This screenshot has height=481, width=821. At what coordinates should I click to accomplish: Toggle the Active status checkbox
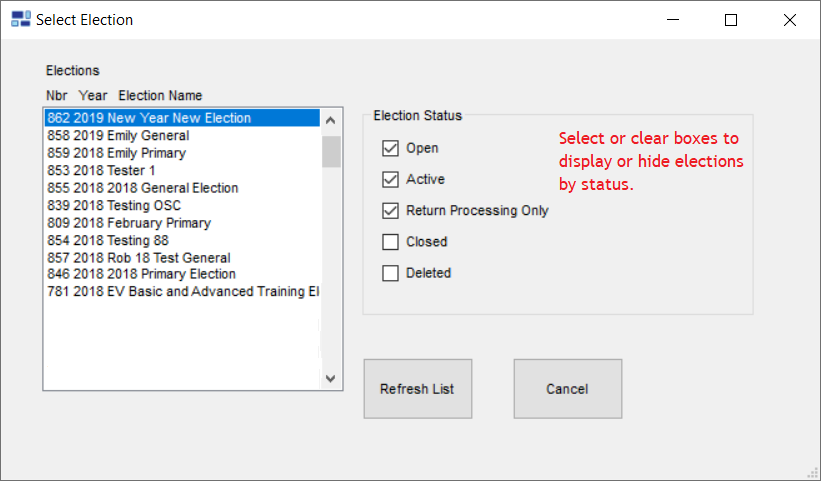(390, 180)
